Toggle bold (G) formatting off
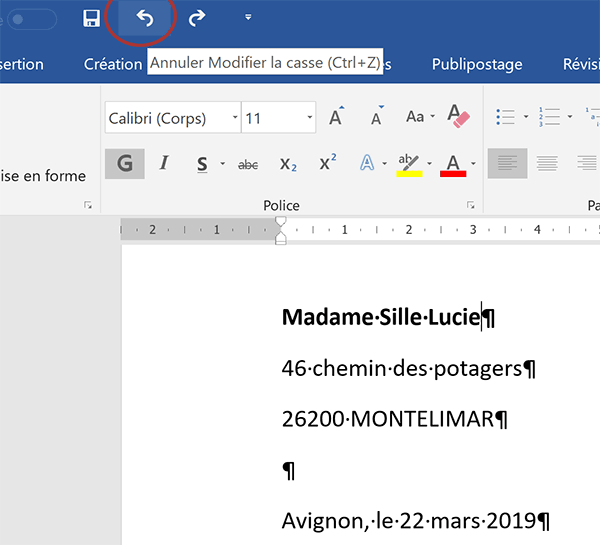This screenshot has height=545, width=600. [x=124, y=164]
